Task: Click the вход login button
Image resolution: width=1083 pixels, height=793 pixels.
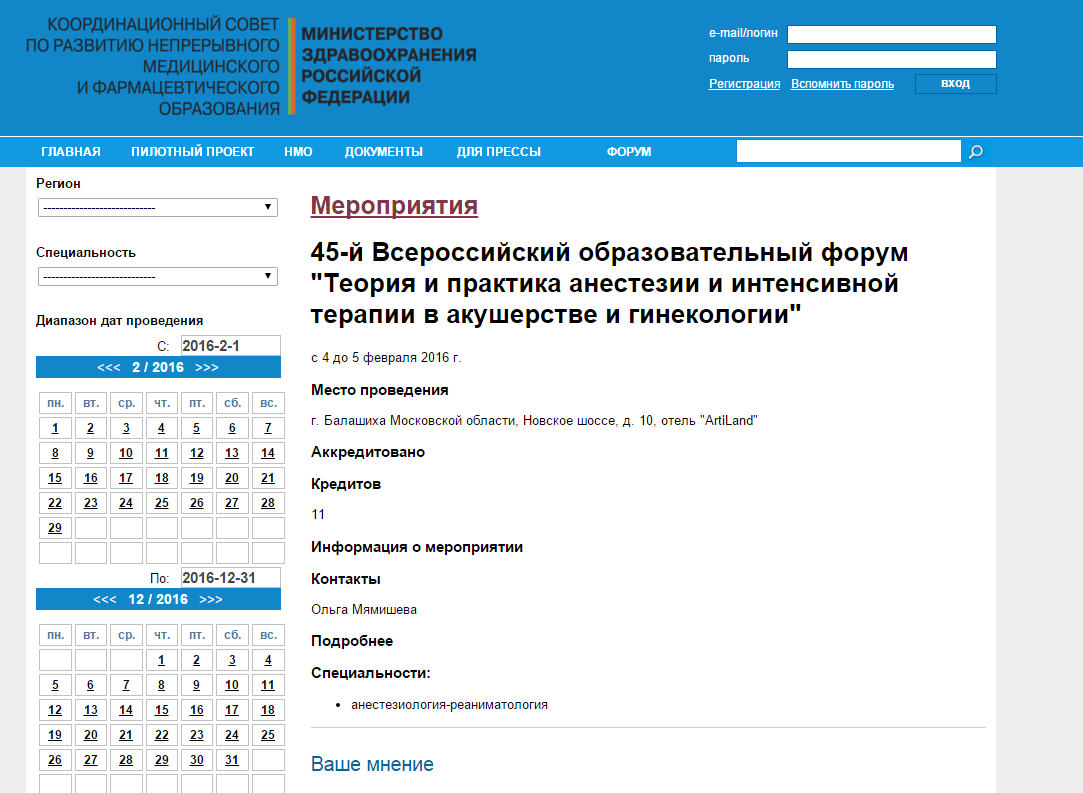Action: 955,84
